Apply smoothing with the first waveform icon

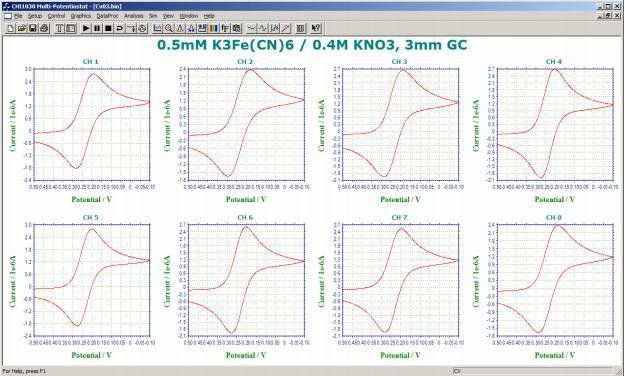pos(252,28)
